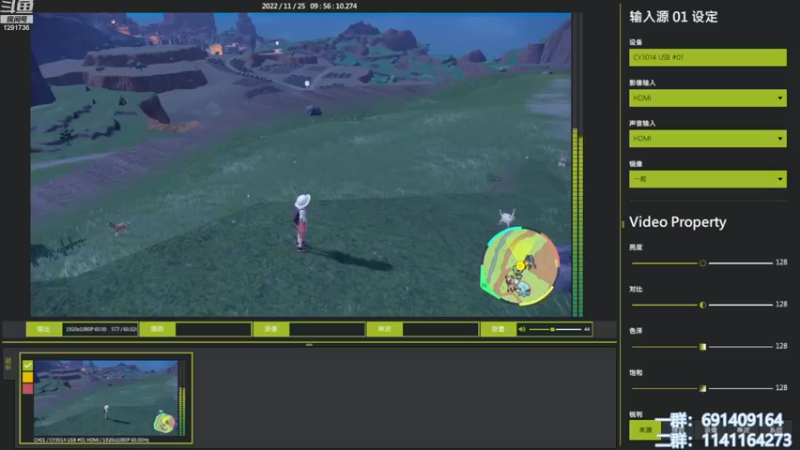Screen dimensions: 800x450
Task: Click the Video Property heading
Action: pyautogui.click(x=678, y=222)
